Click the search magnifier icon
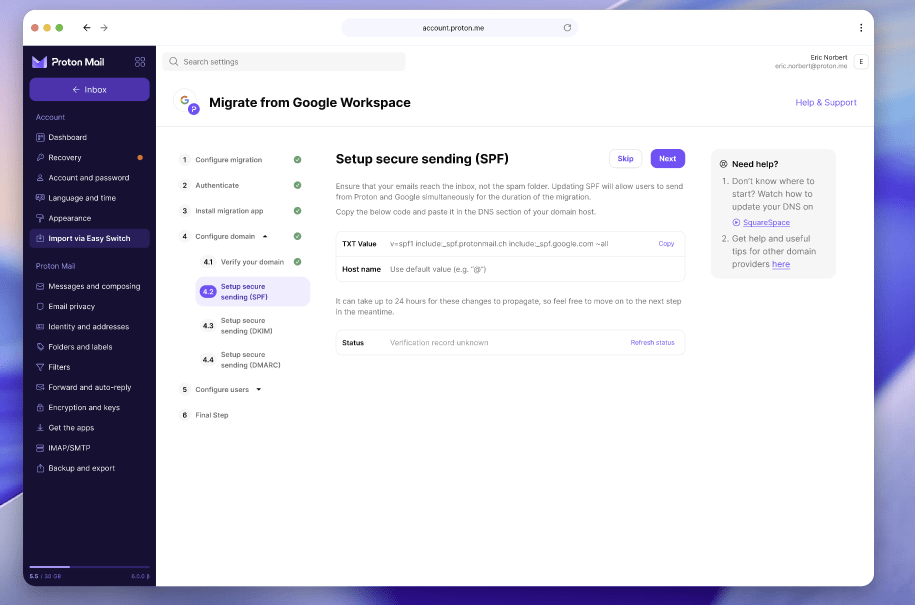 click(x=174, y=61)
